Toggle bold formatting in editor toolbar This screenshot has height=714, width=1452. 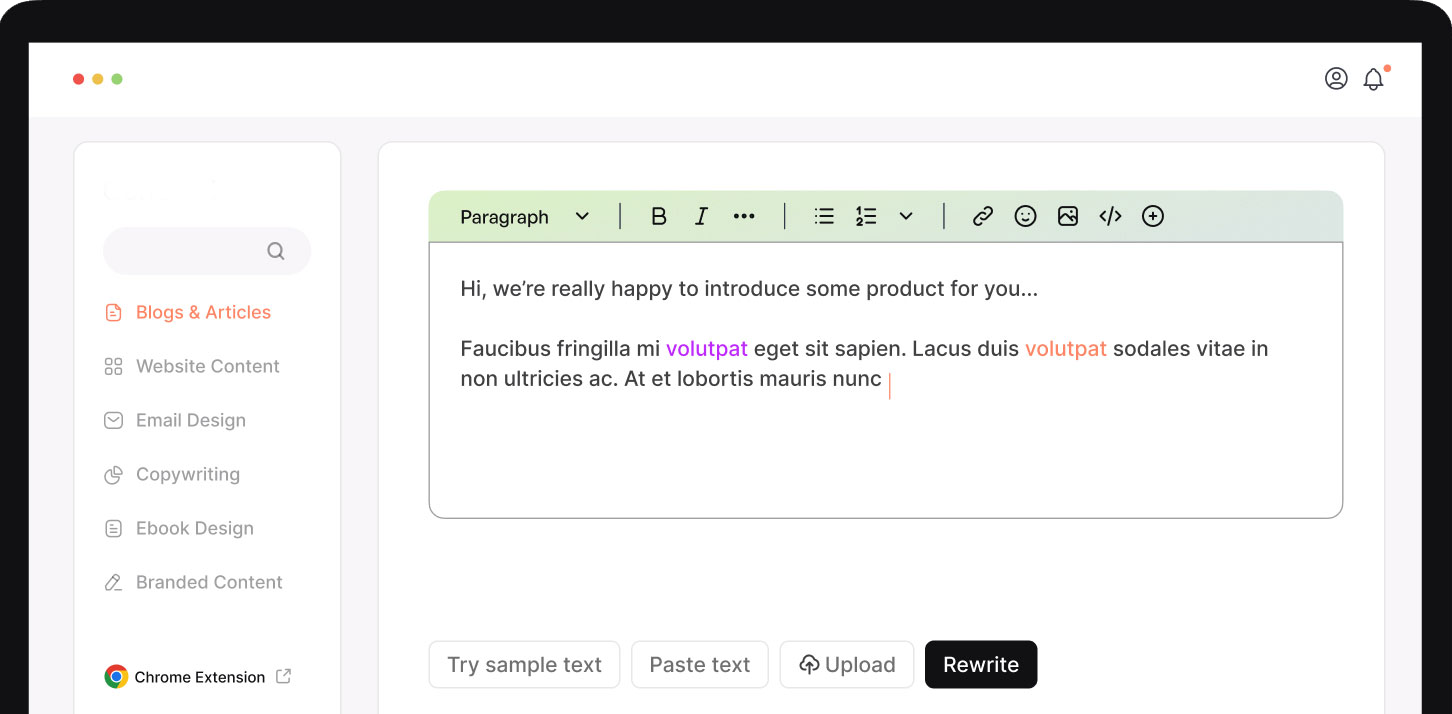click(x=658, y=216)
